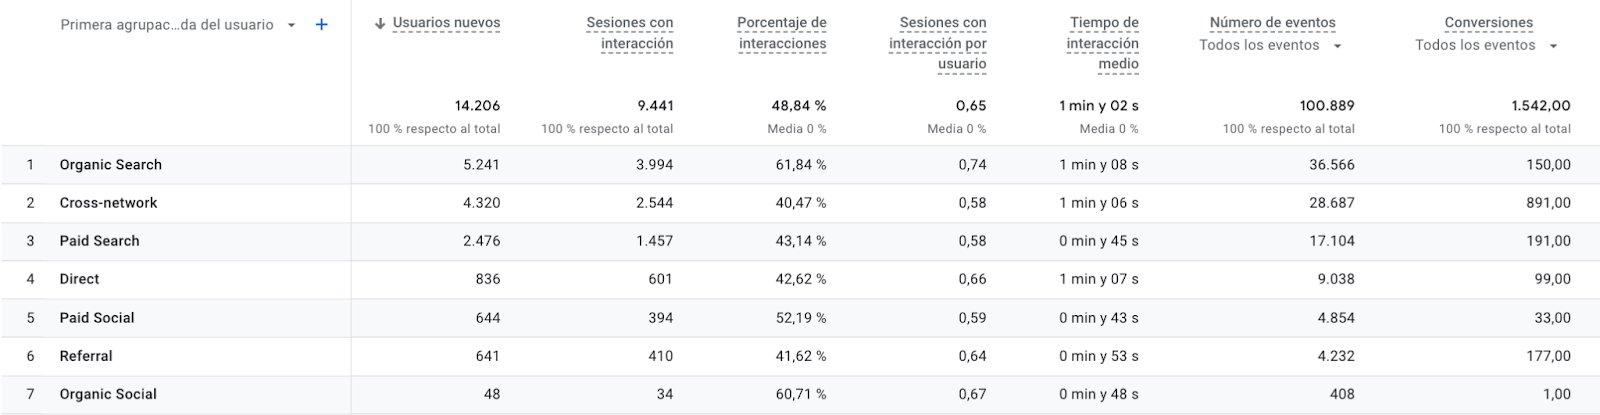
Task: Sort by Sesiones con interacción por usuario
Action: pyautogui.click(x=938, y=43)
